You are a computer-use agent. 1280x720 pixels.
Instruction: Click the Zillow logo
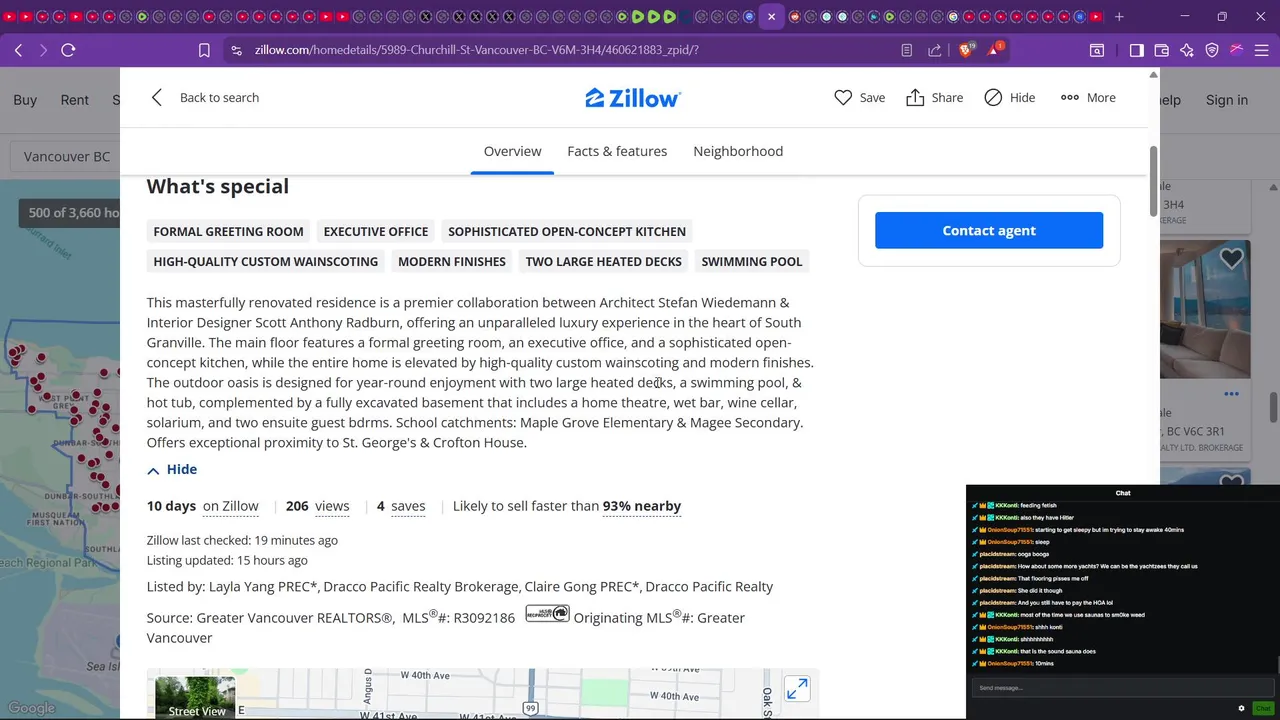point(633,98)
